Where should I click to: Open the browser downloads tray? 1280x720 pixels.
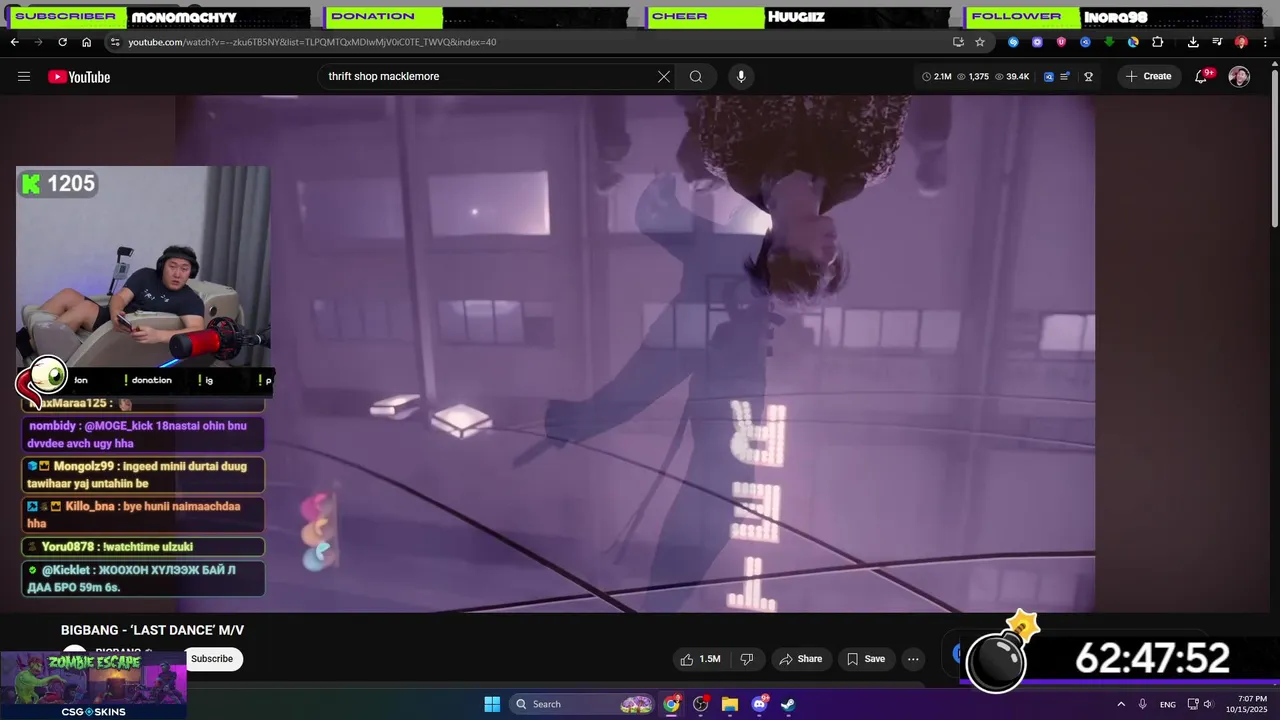1193,42
